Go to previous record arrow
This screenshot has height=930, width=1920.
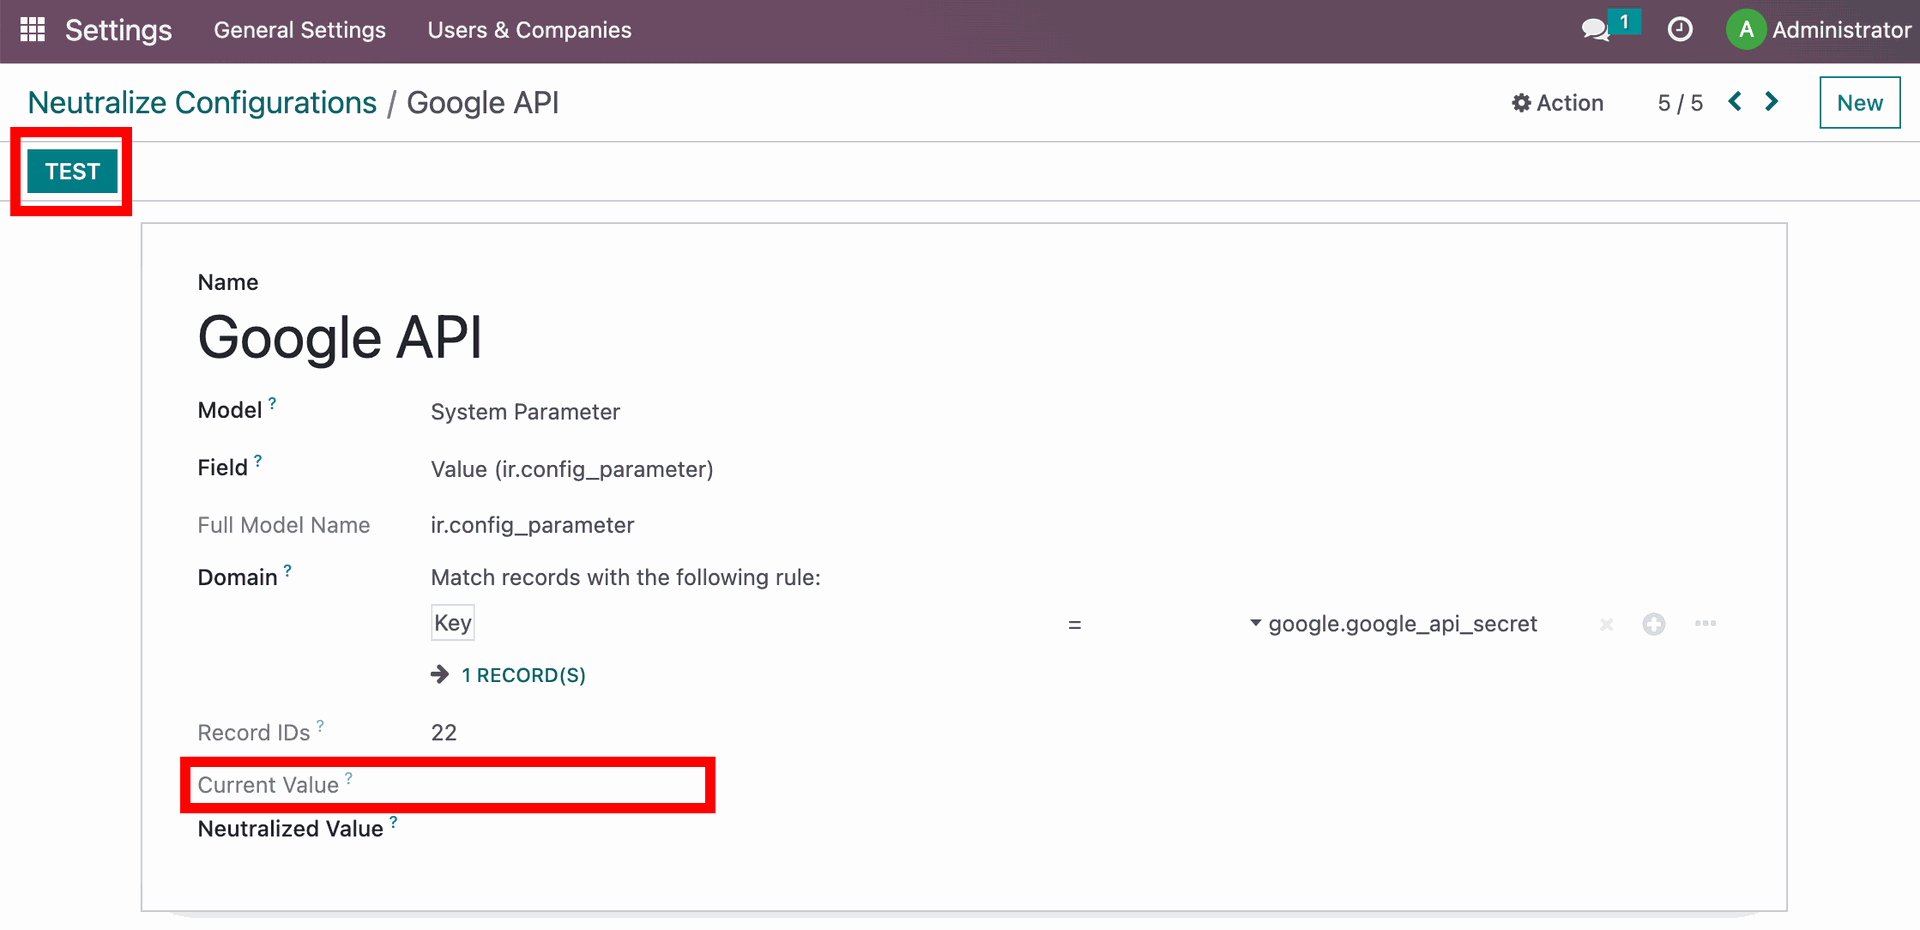pos(1735,102)
